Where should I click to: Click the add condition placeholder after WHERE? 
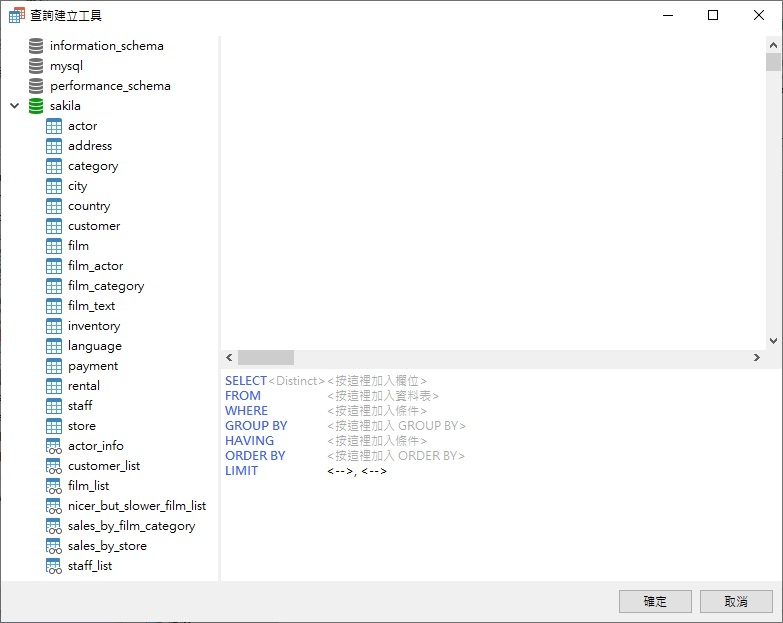coord(377,411)
